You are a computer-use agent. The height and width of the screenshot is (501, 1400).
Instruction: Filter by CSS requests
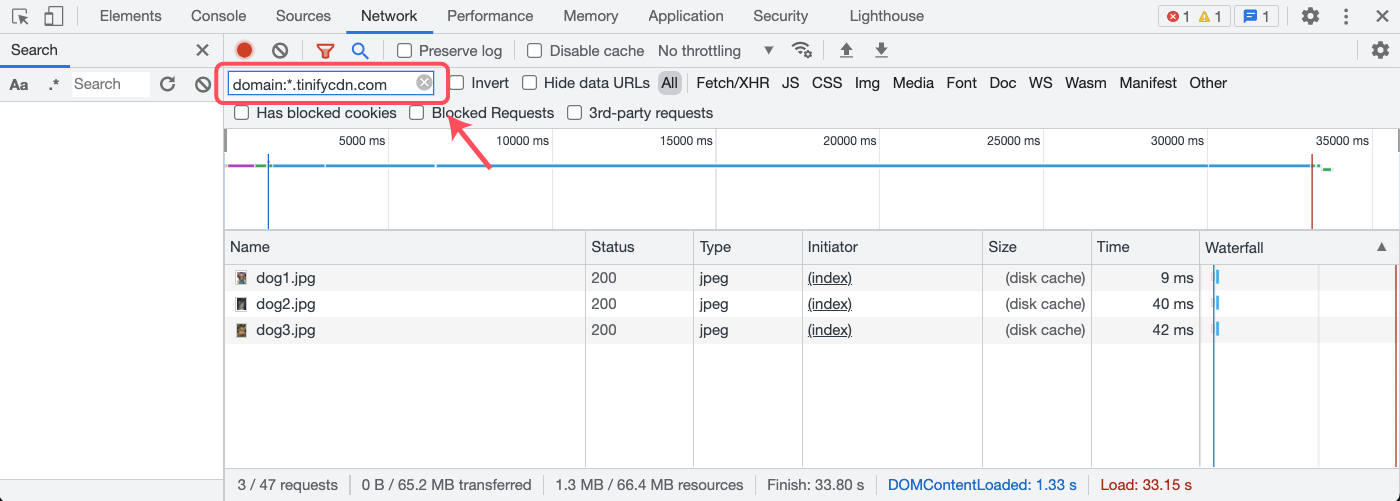827,83
